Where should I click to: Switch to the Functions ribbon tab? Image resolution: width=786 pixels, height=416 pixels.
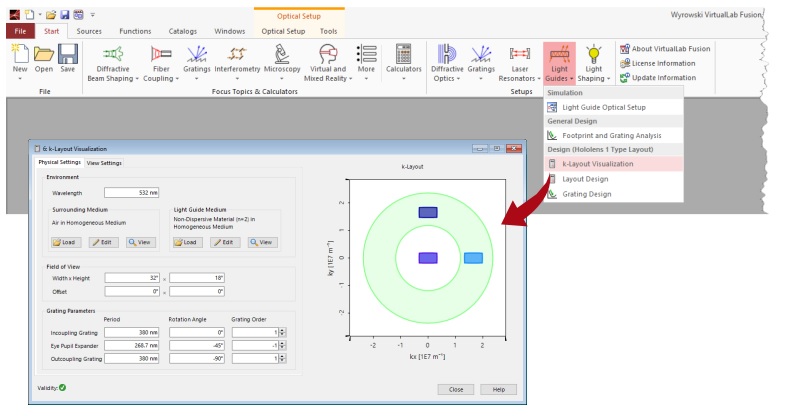click(135, 31)
